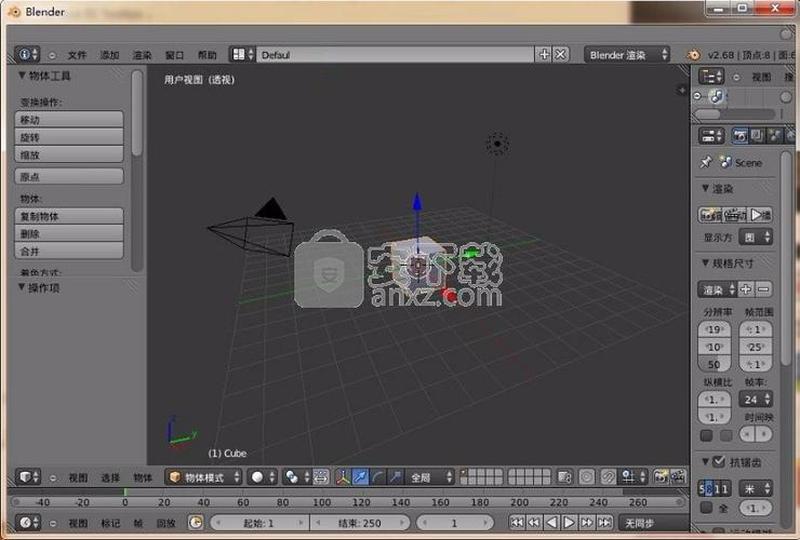Viewport: 800px width, 540px height.
Task: Open the frame rate dropdown showing 24
Action: click(x=756, y=399)
